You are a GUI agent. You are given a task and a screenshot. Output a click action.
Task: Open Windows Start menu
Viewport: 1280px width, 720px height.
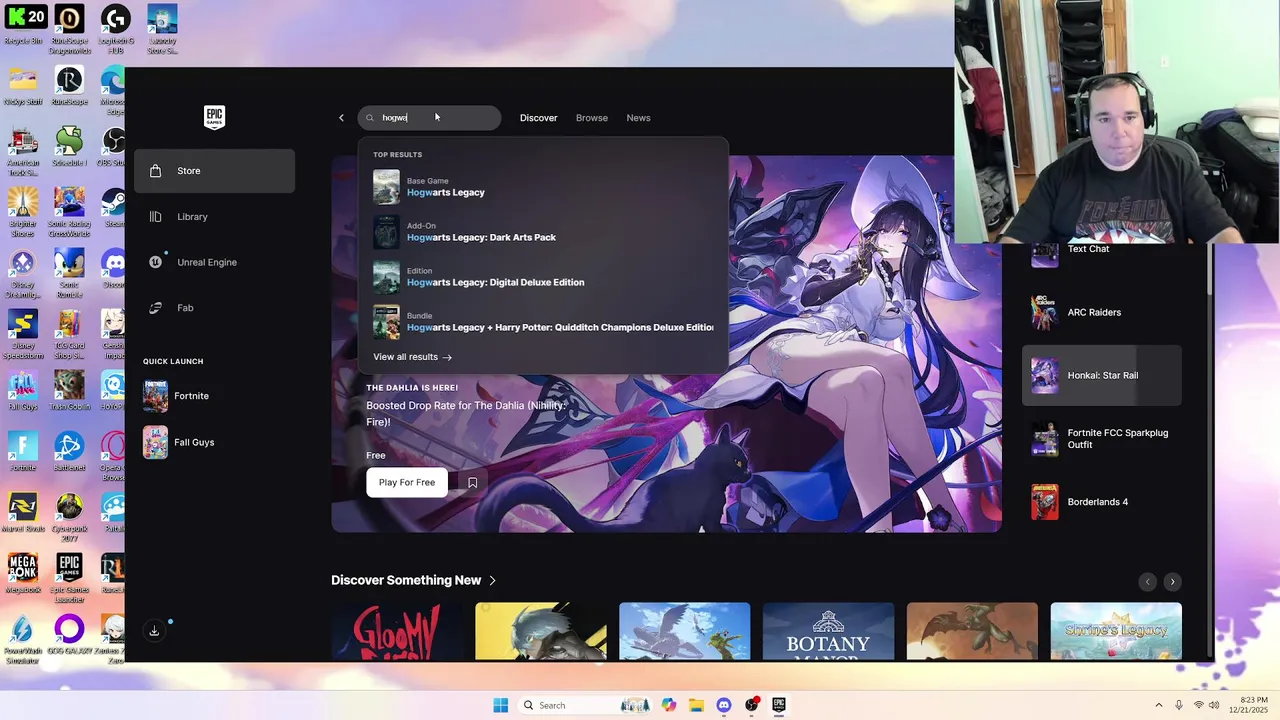click(500, 705)
